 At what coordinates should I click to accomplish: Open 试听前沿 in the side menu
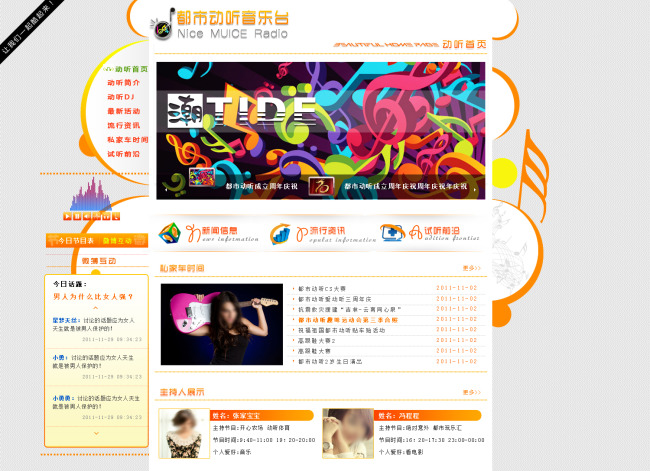pyautogui.click(x=124, y=154)
